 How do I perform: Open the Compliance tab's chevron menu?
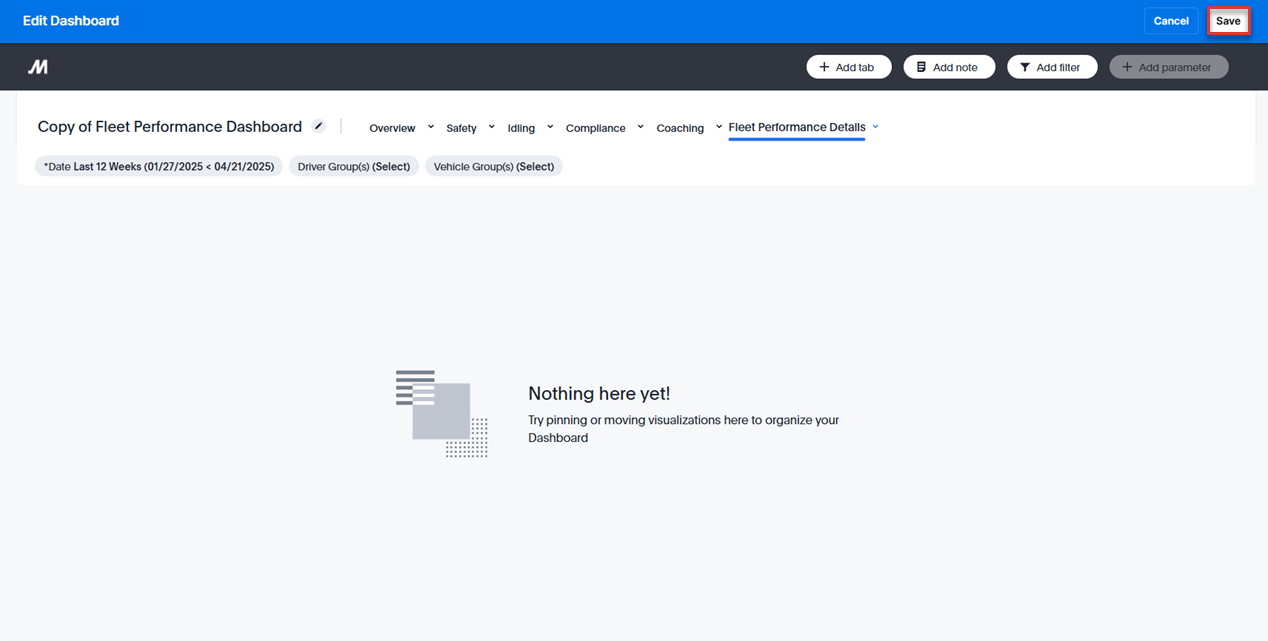[x=641, y=127]
